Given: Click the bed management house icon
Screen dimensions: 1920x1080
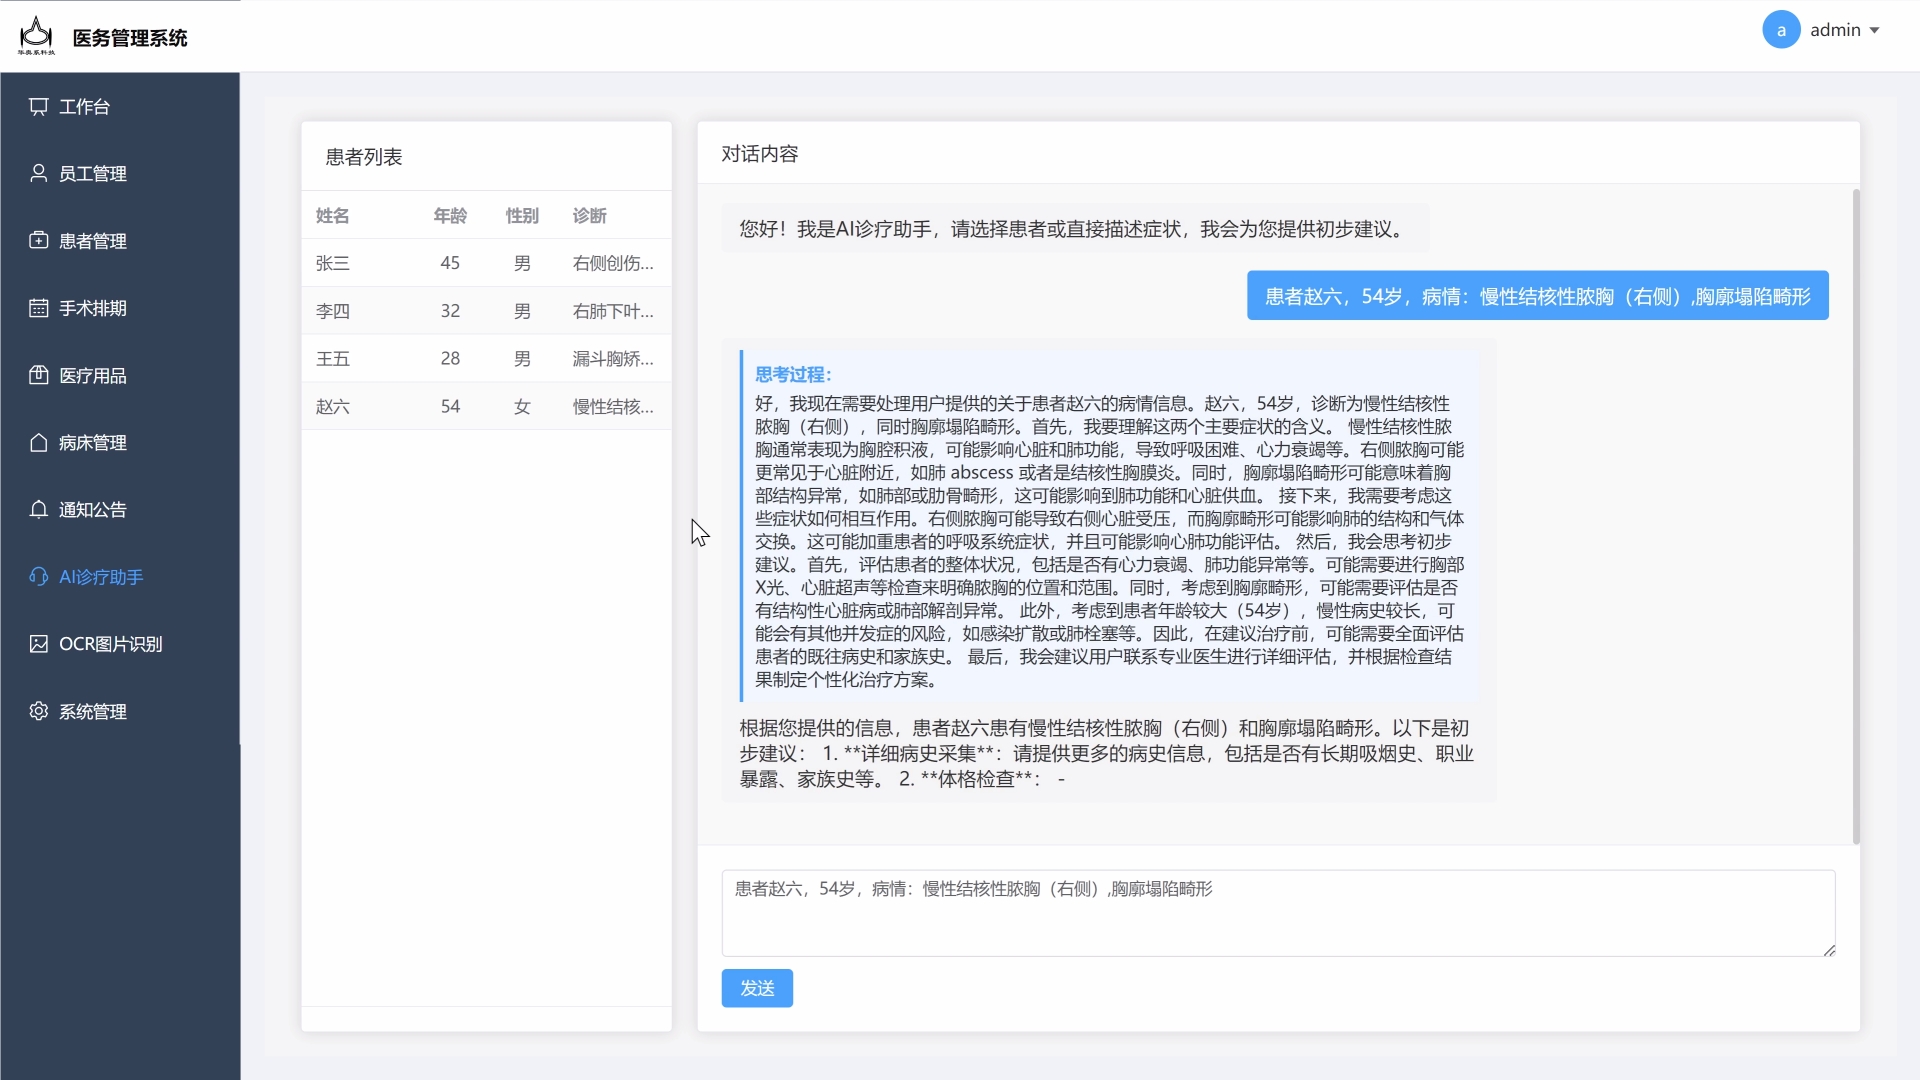Looking at the screenshot, I should (38, 442).
